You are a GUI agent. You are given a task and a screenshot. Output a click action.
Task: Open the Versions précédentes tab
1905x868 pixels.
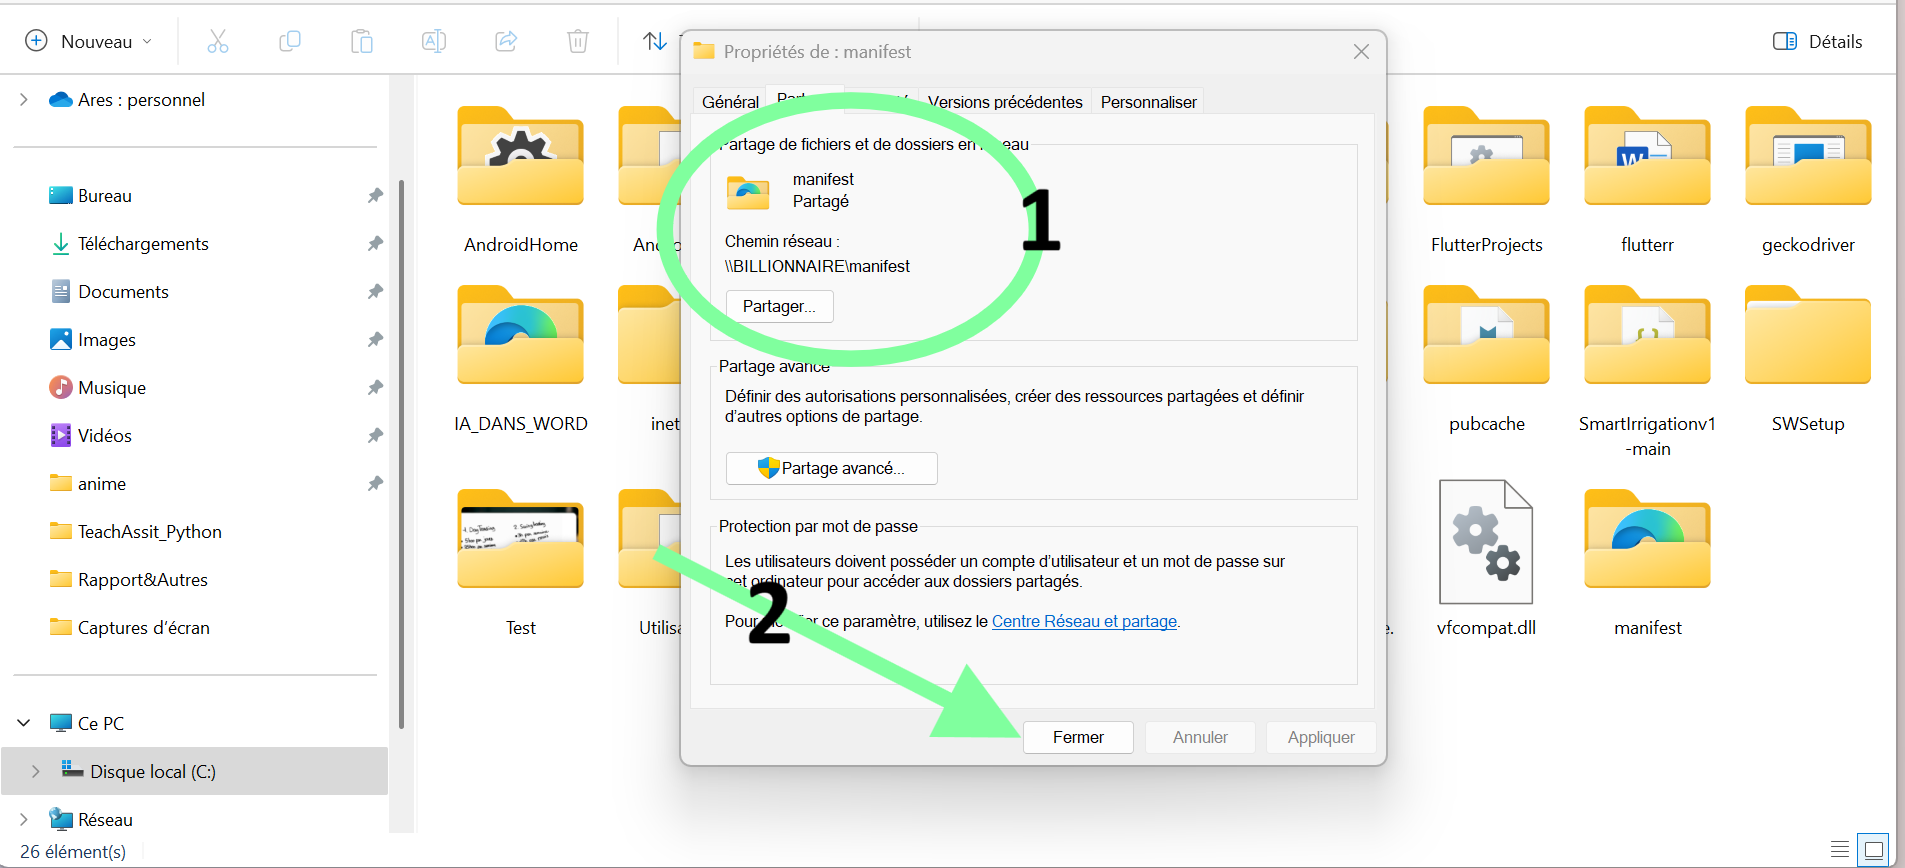click(x=1005, y=102)
